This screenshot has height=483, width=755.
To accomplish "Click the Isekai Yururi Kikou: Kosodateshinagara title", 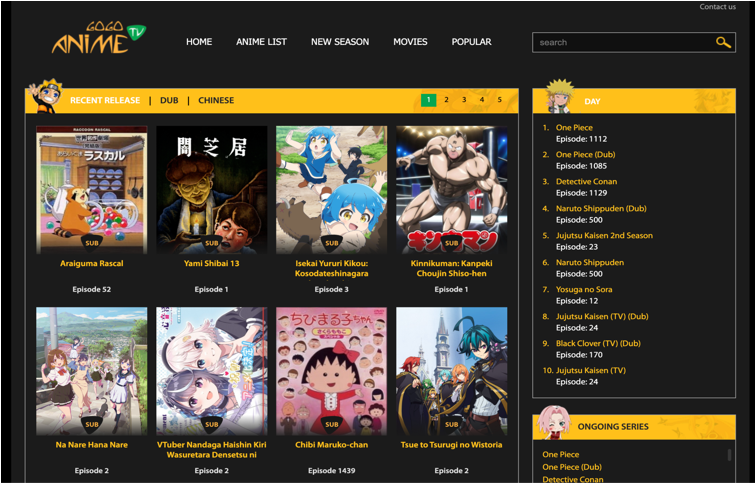I will 332,268.
